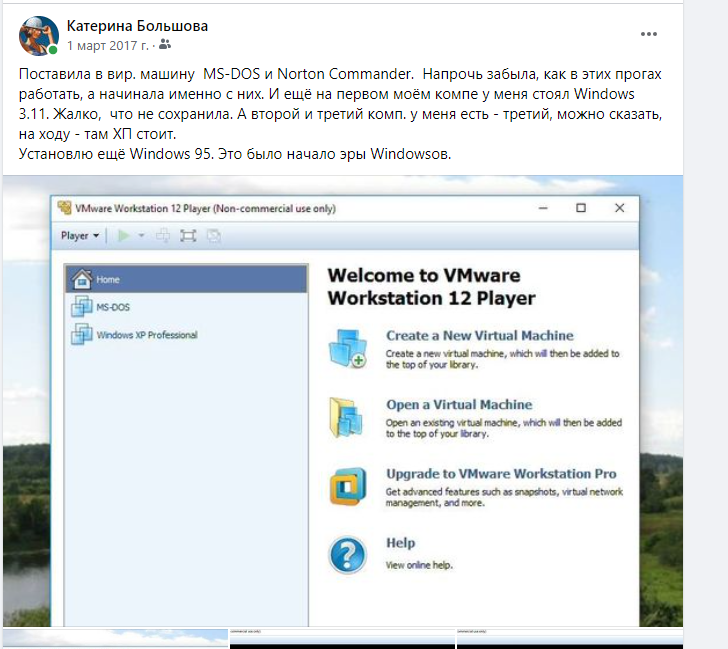Click the green Play virtual machine button
728x649 pixels.
124,236
